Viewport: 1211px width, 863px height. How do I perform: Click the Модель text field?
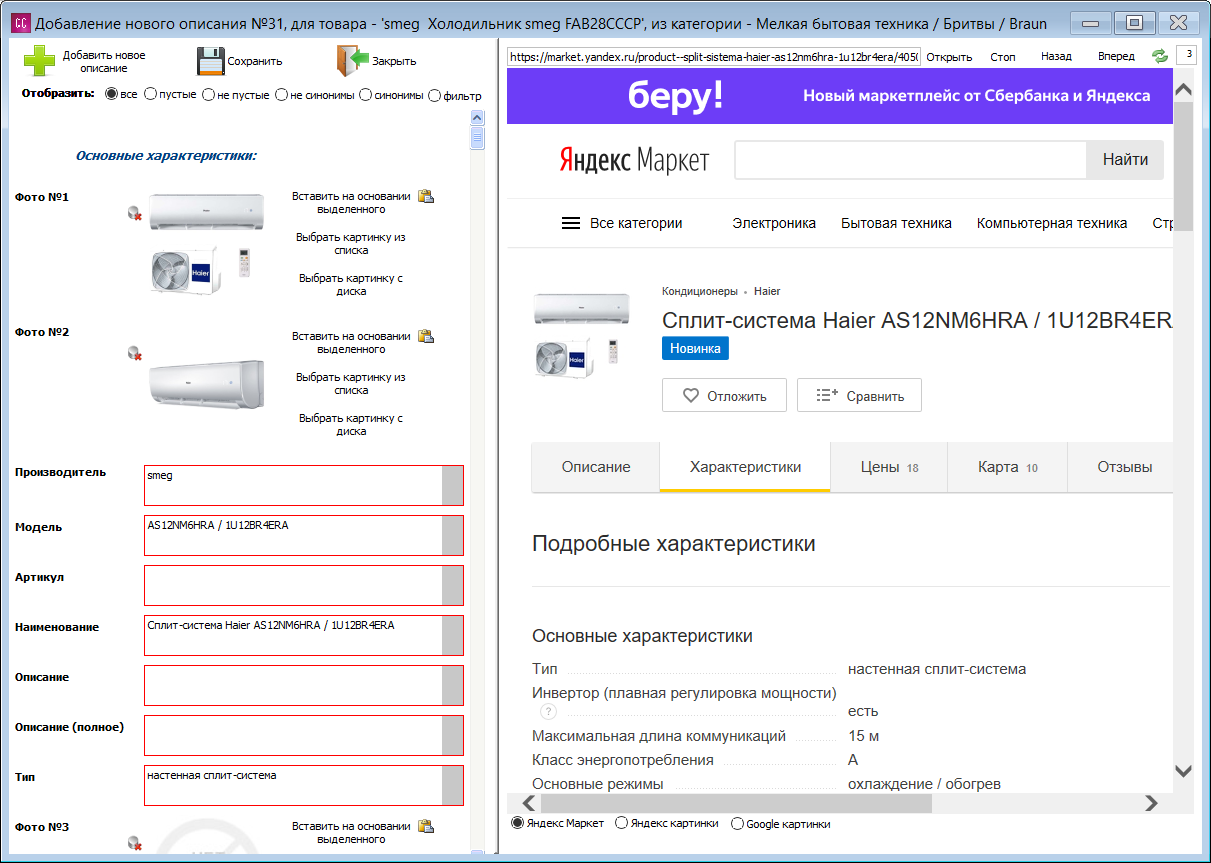[293, 535]
